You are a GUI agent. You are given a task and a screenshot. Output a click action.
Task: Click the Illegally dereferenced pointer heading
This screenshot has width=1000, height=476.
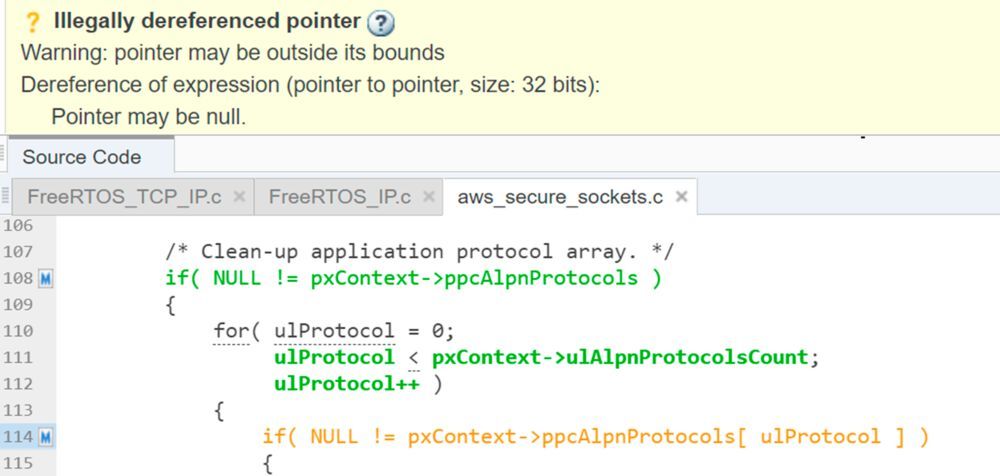click(207, 22)
